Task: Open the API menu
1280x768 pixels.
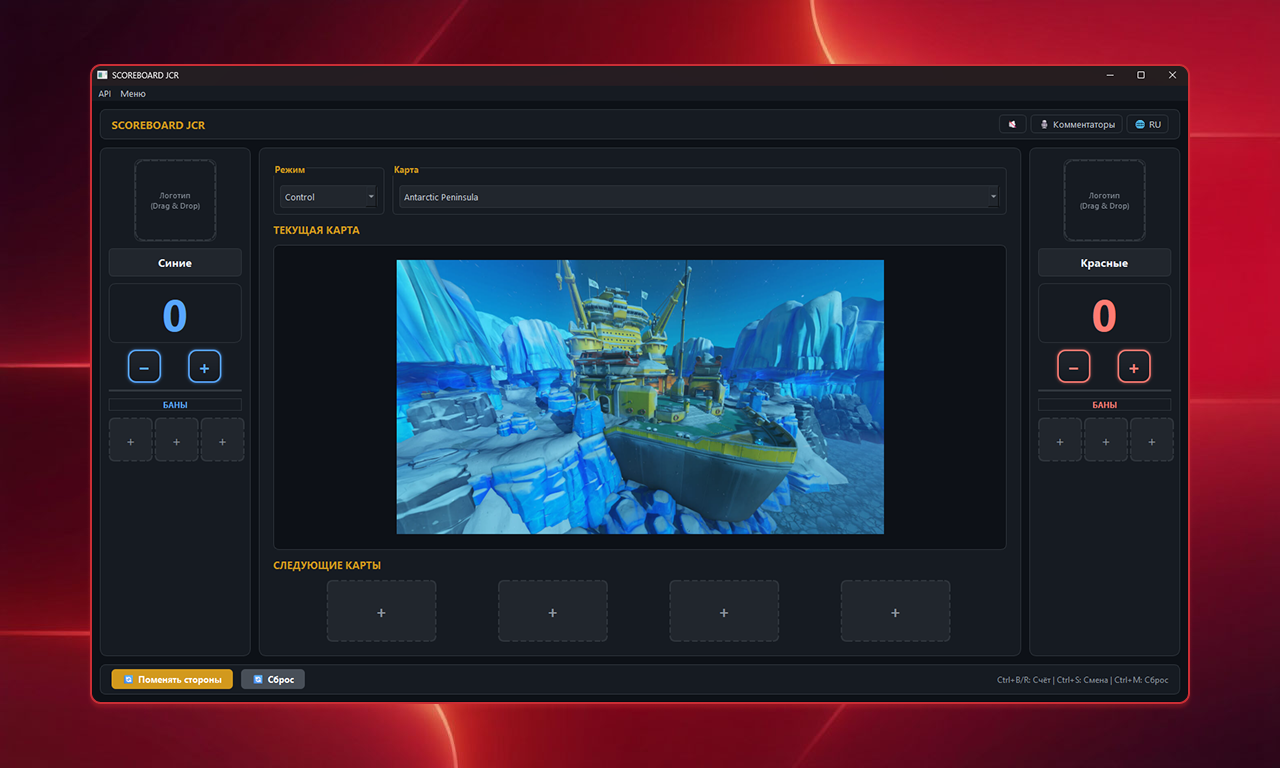Action: (104, 93)
